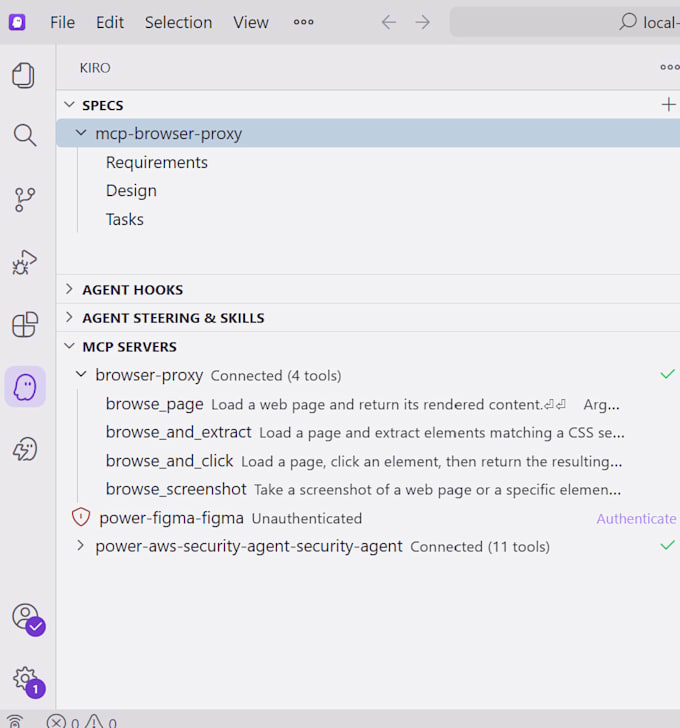Click the Kiro app logo icon
Image resolution: width=680 pixels, height=728 pixels.
click(x=17, y=22)
